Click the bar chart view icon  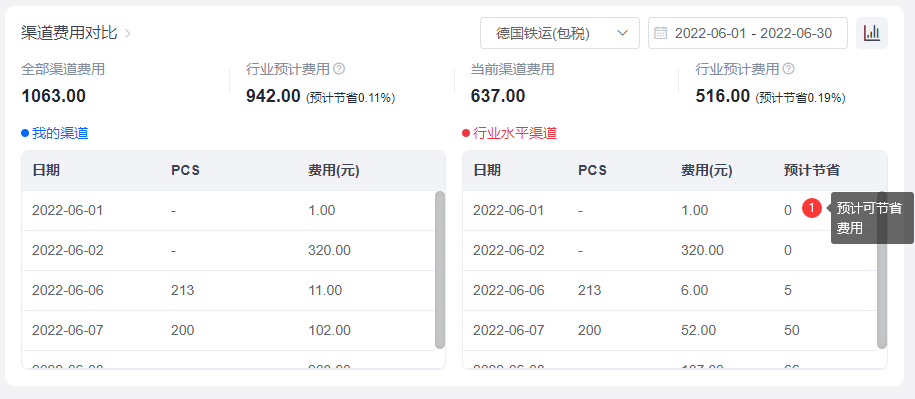coord(872,33)
